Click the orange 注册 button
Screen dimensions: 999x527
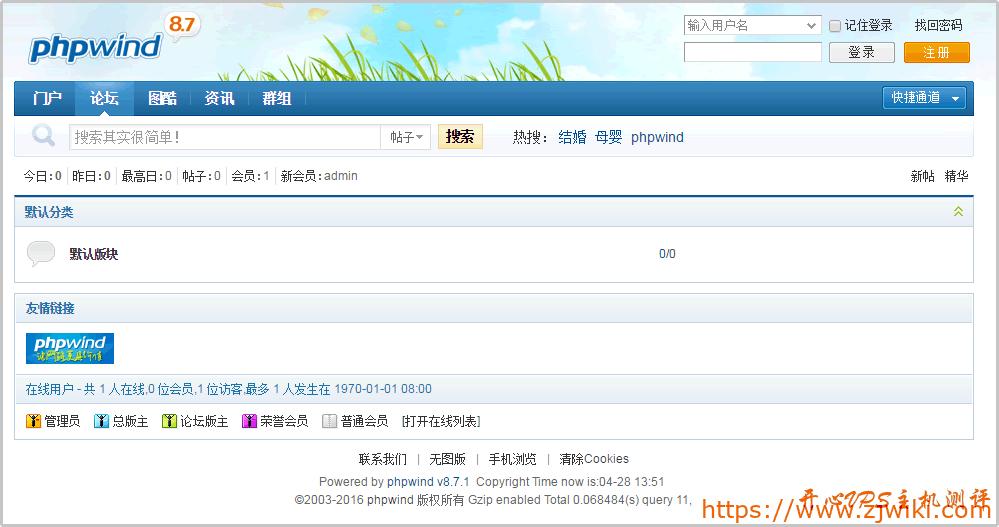[936, 53]
